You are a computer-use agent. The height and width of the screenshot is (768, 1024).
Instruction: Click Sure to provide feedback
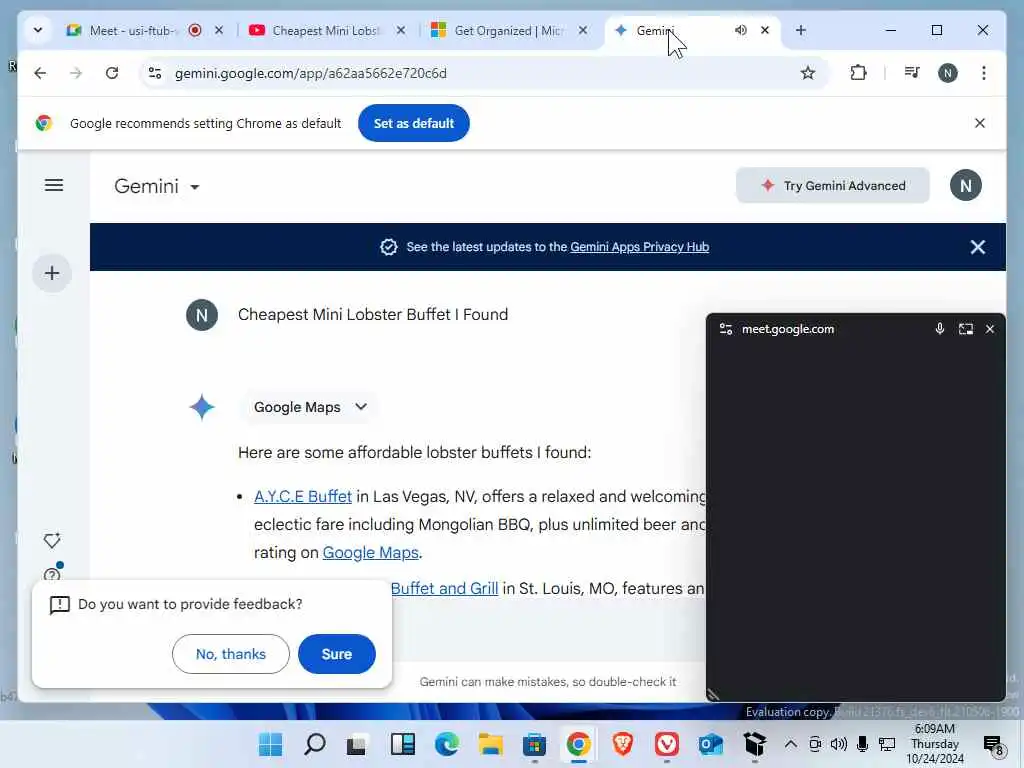[x=336, y=654]
